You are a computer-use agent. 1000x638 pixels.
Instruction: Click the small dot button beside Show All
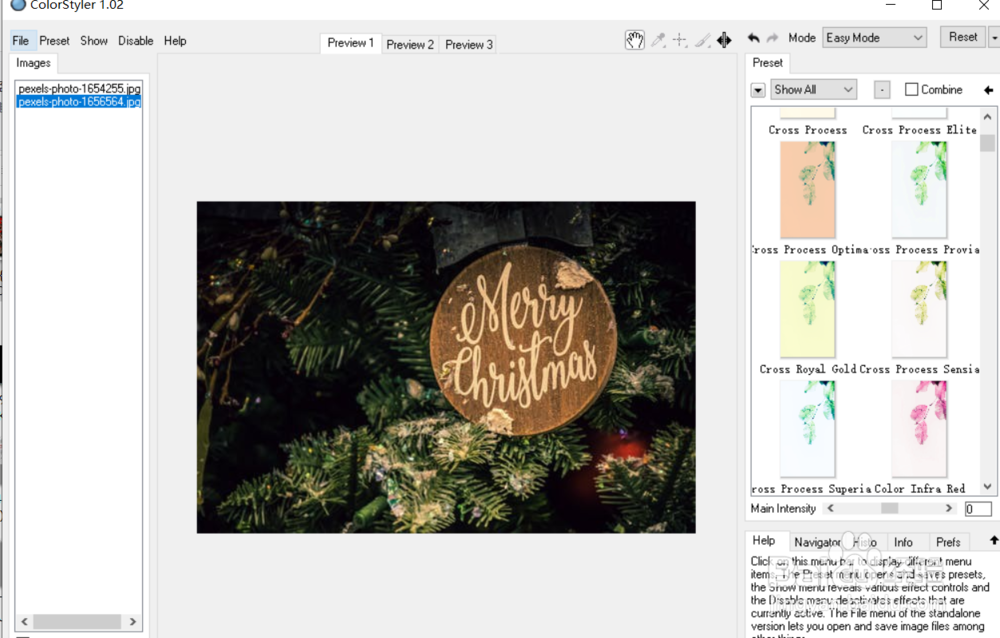click(x=882, y=90)
